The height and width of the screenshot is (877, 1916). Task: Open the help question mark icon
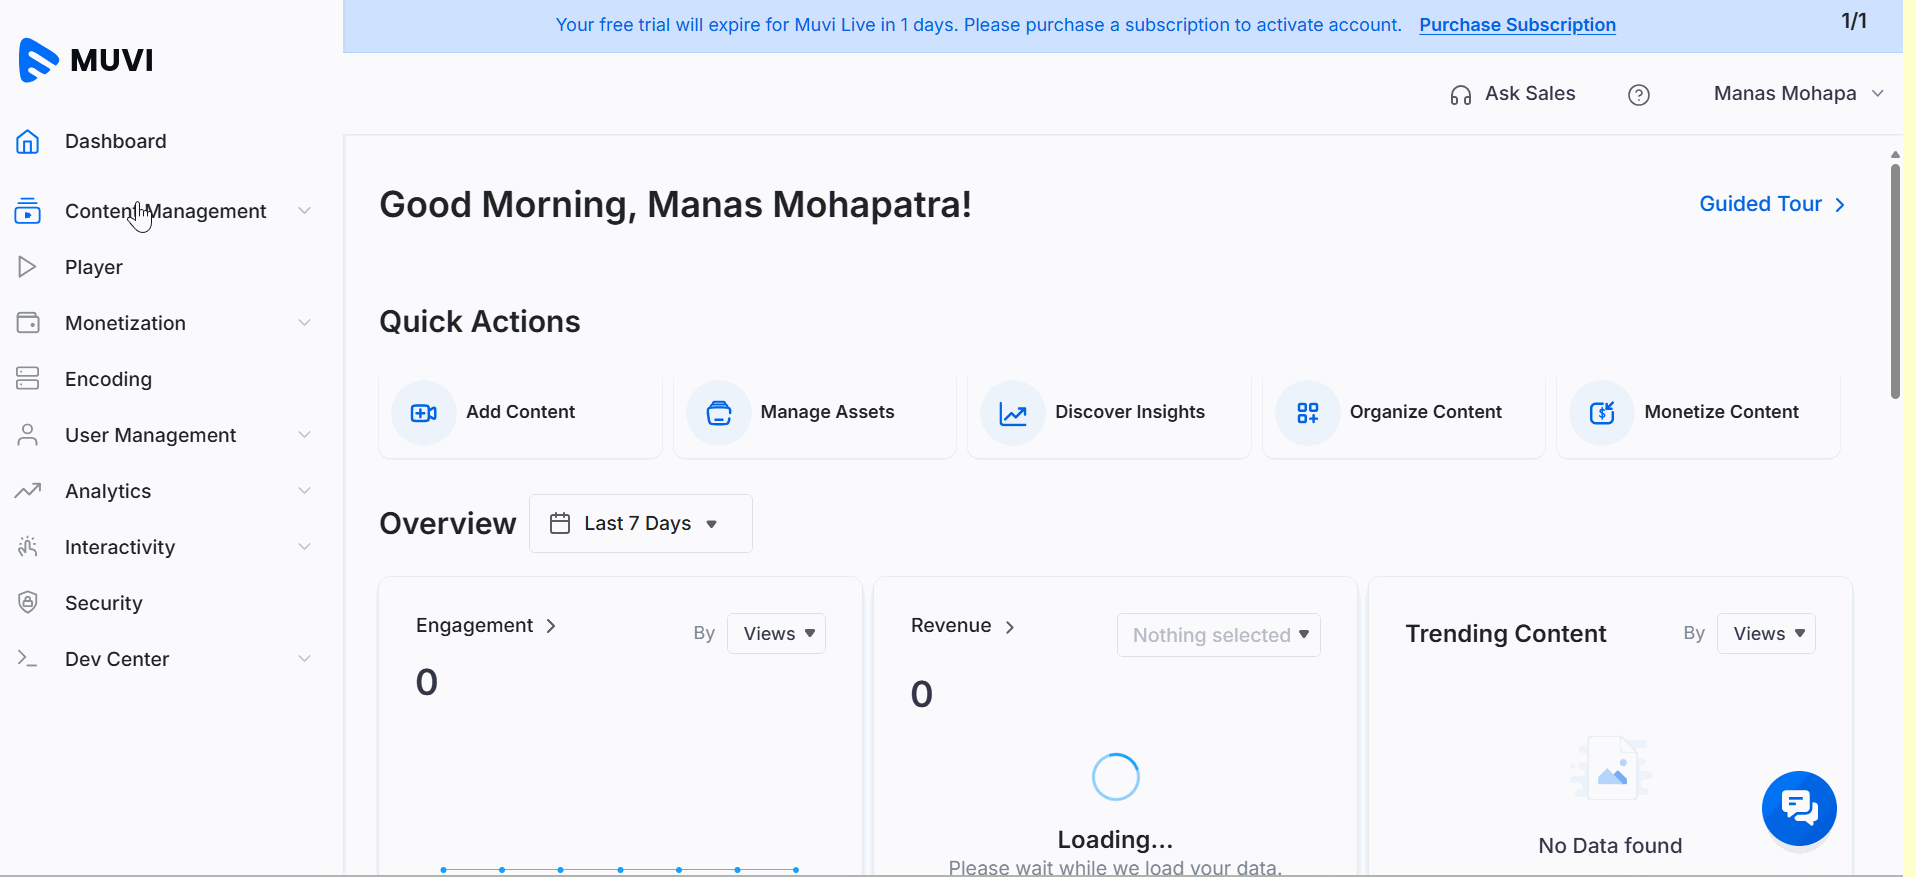coord(1638,95)
